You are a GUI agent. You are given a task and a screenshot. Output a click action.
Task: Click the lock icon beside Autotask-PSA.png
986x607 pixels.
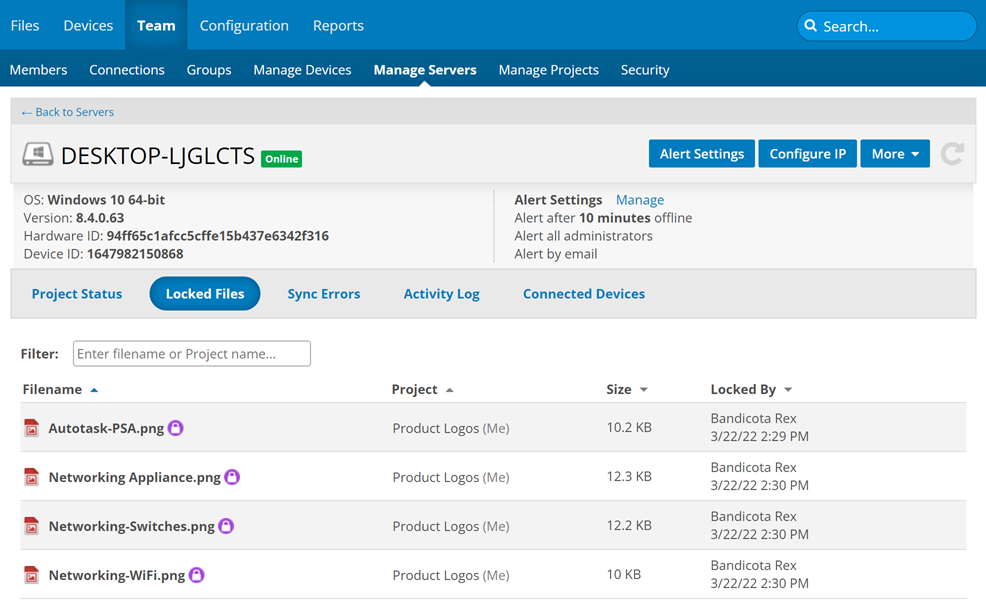[x=175, y=428]
